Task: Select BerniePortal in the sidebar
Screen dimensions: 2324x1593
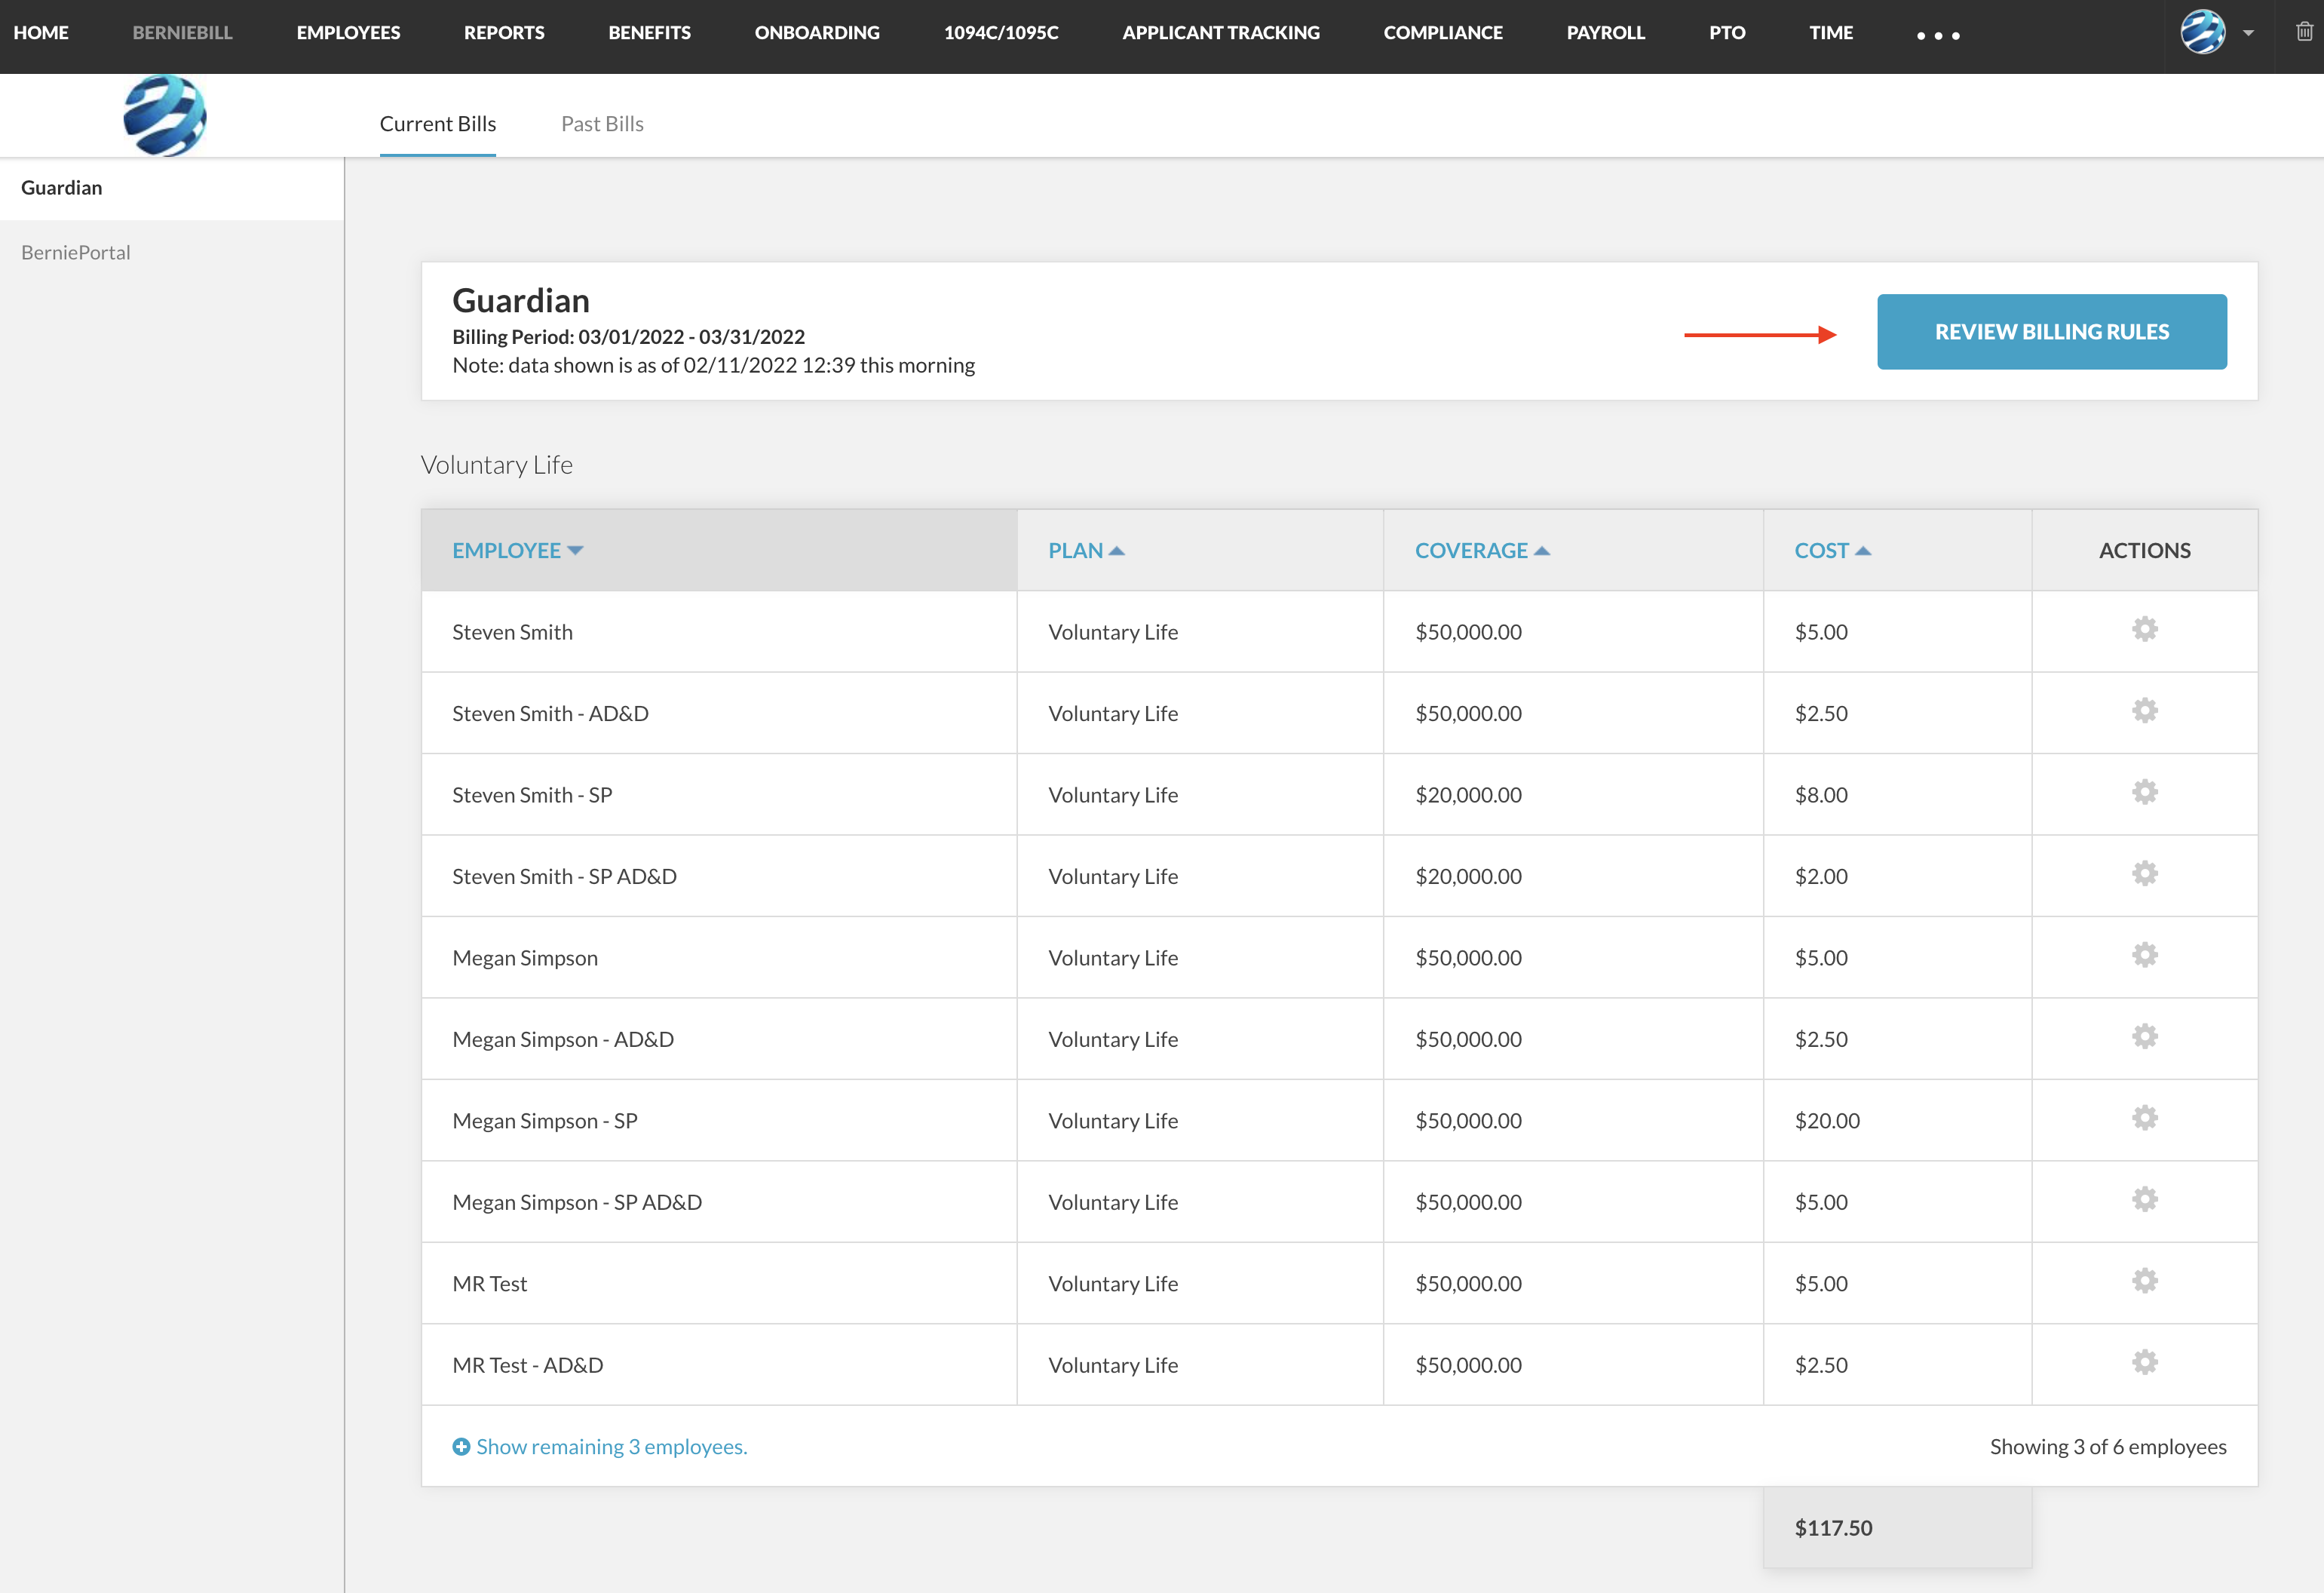Action: tap(76, 253)
